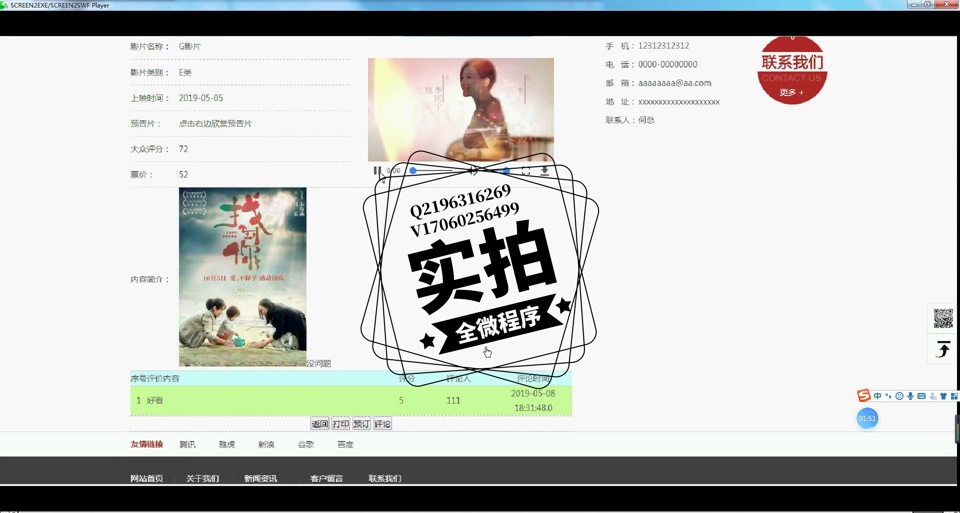Download the trailer via download icon
Screen dimensions: 960x513
544,171
